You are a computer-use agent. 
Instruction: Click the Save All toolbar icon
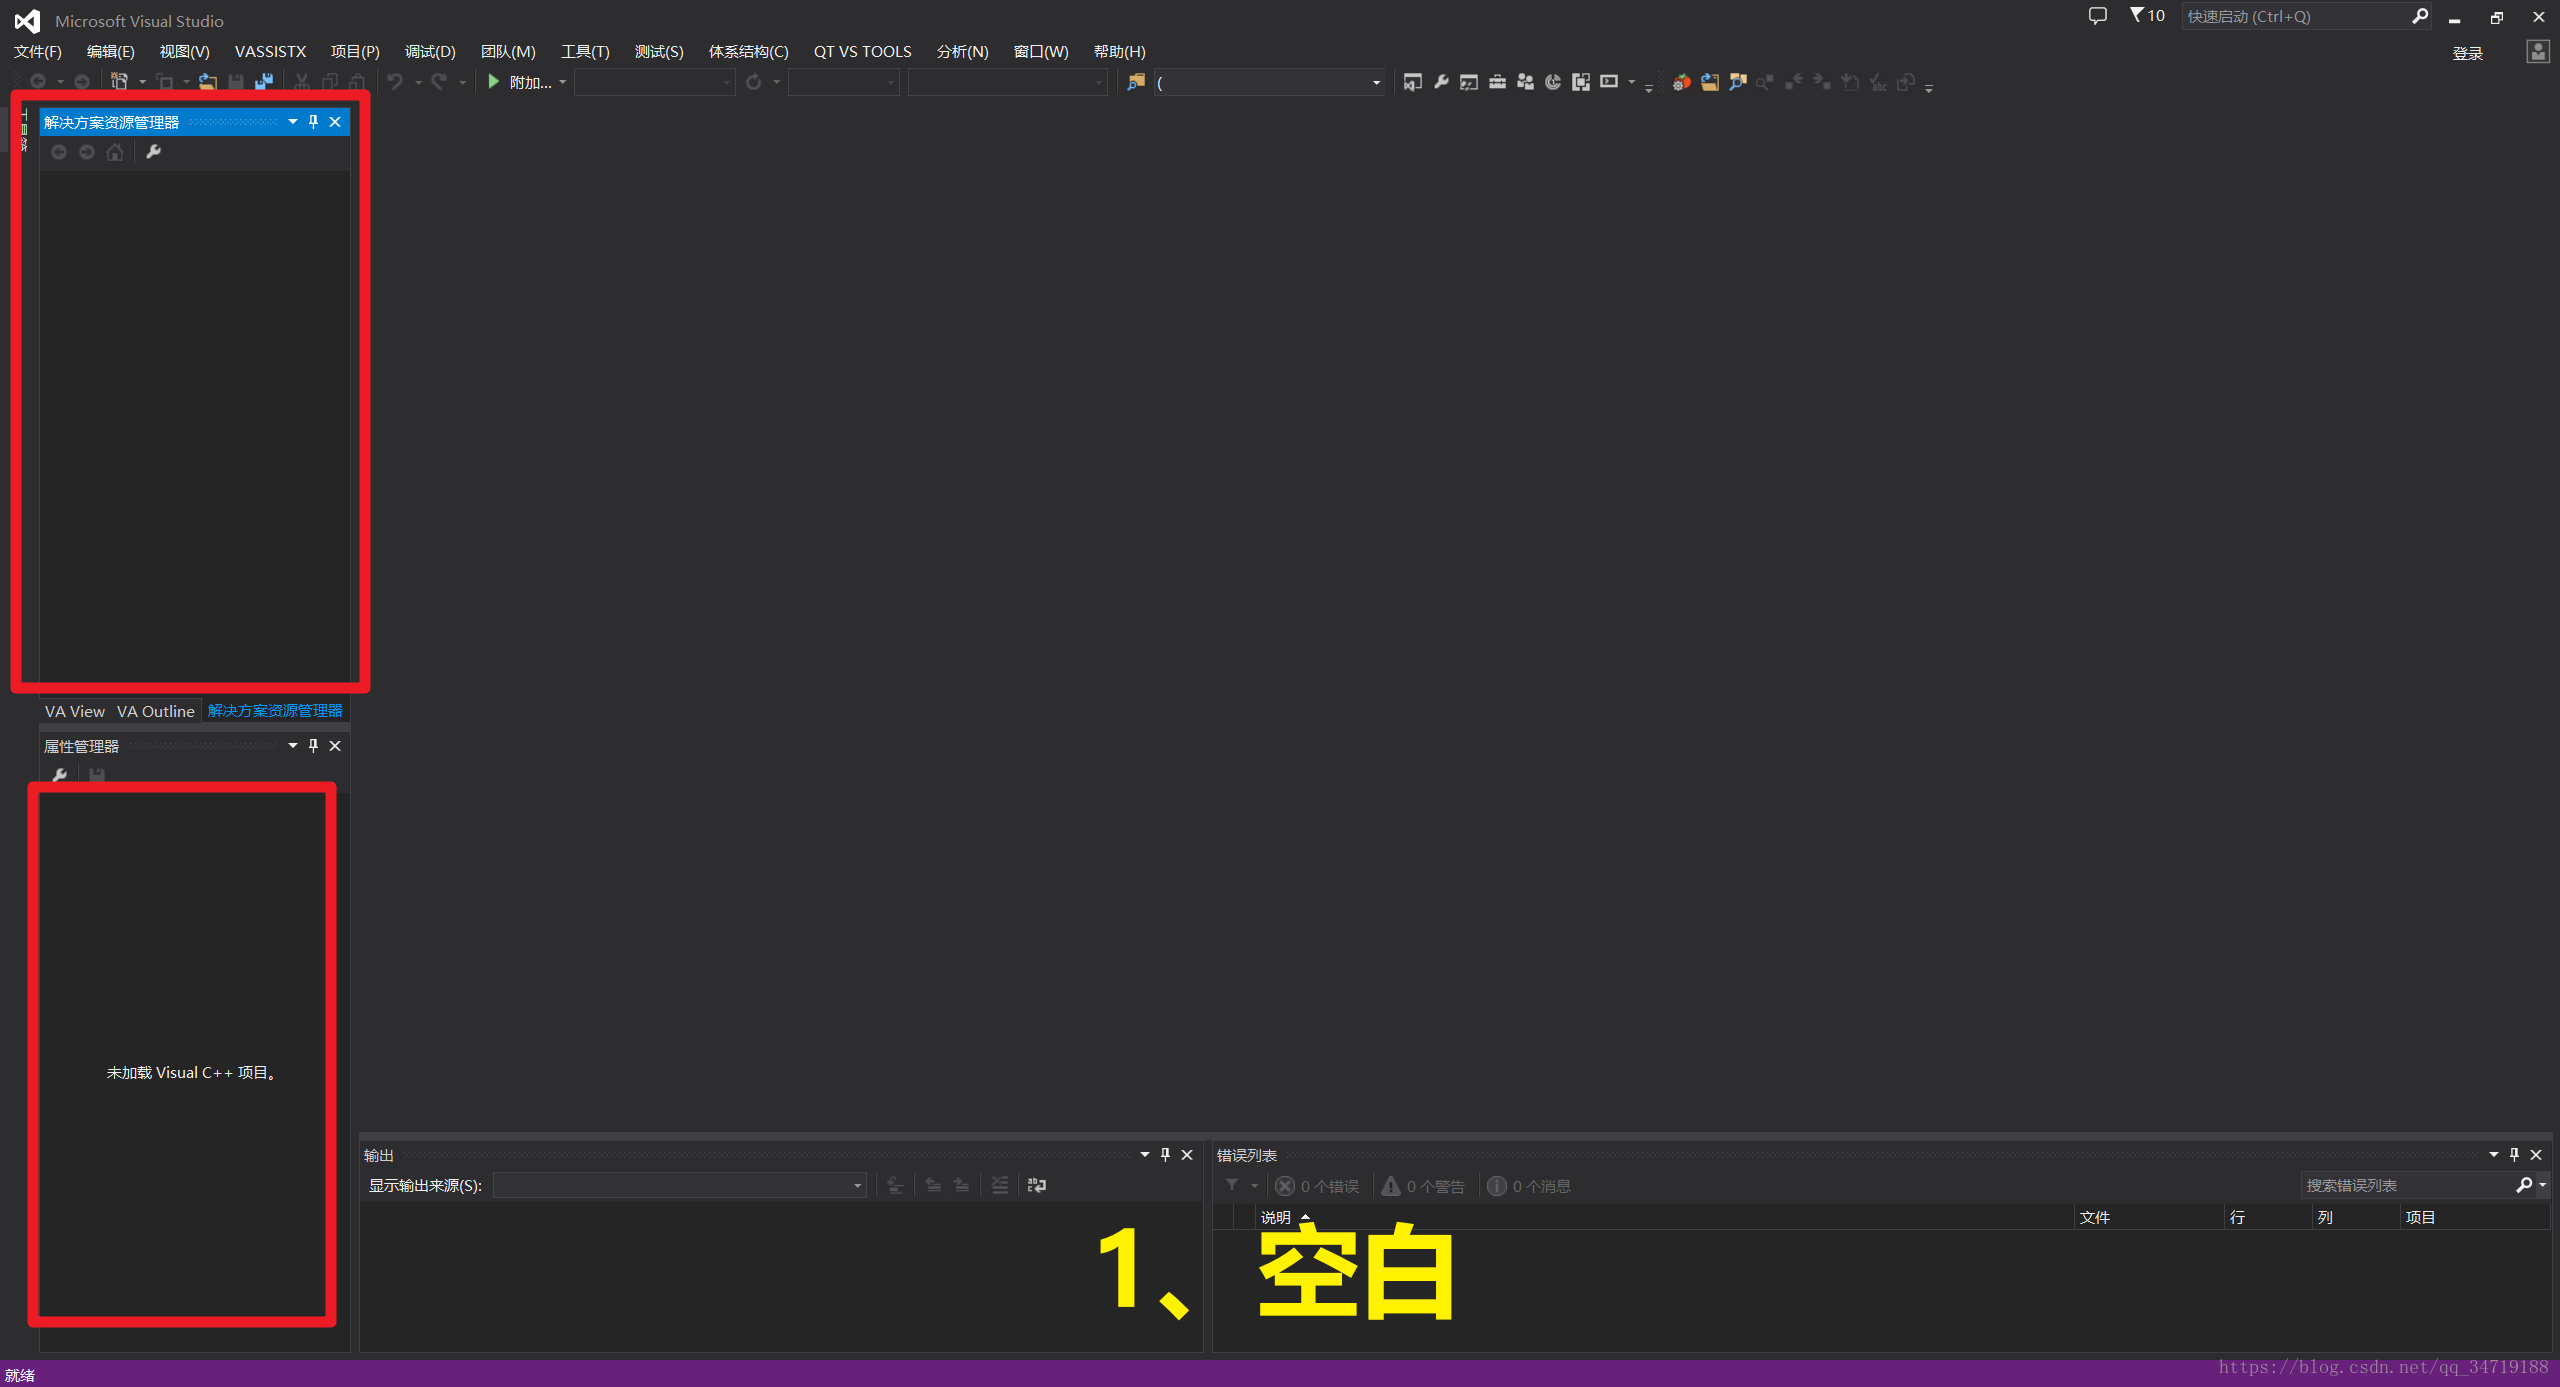point(264,82)
